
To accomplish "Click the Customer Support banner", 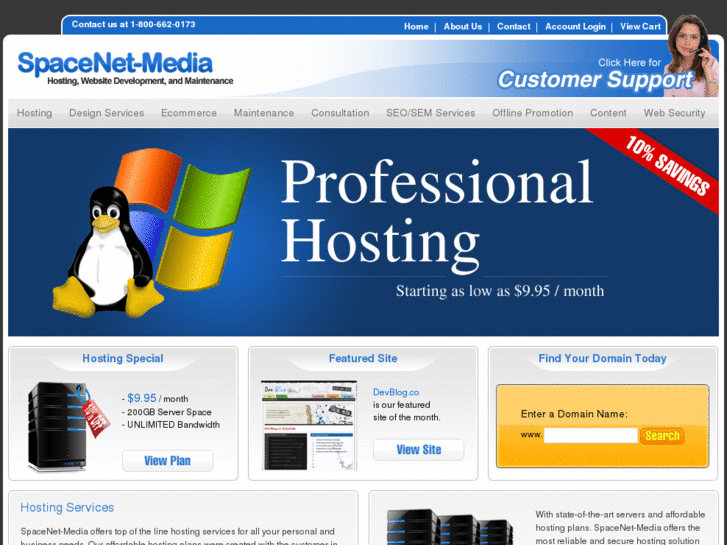I will (x=595, y=74).
